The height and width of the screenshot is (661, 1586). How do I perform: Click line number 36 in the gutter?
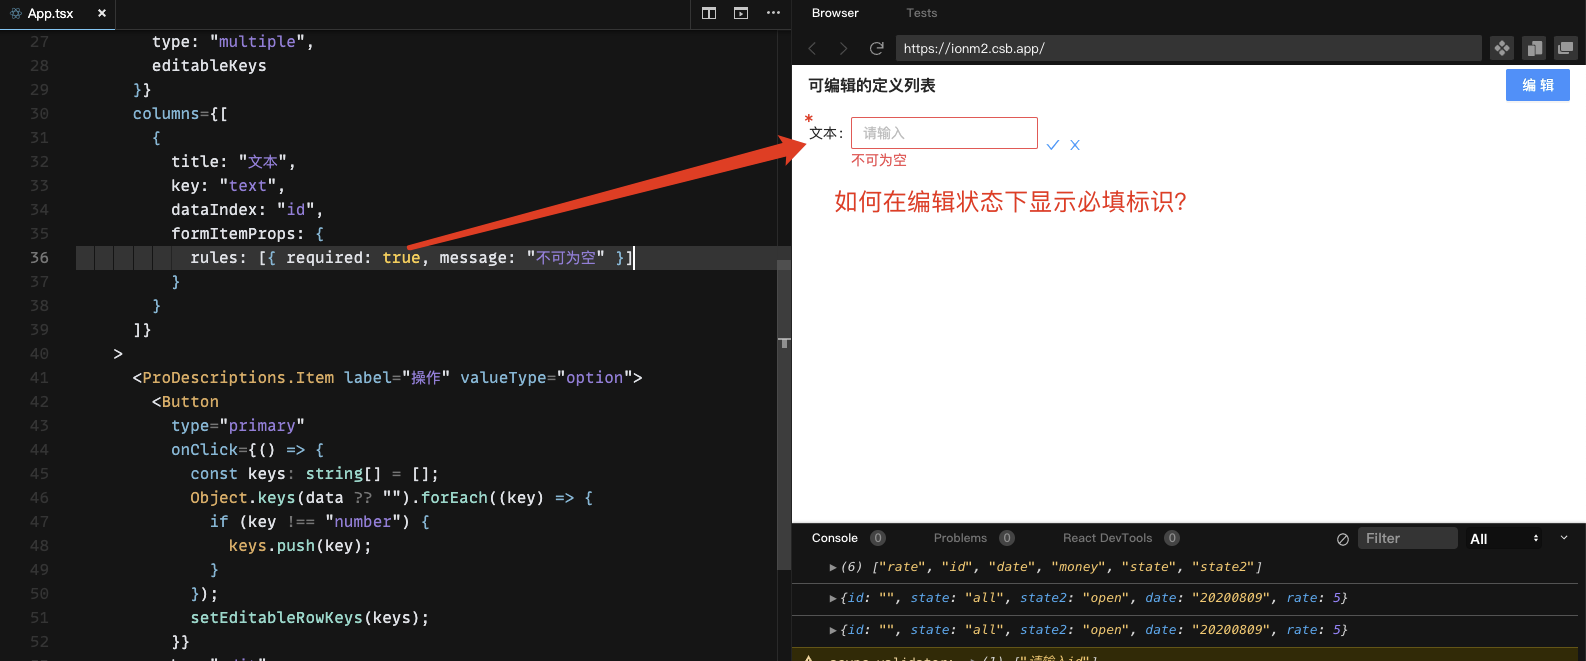click(39, 258)
